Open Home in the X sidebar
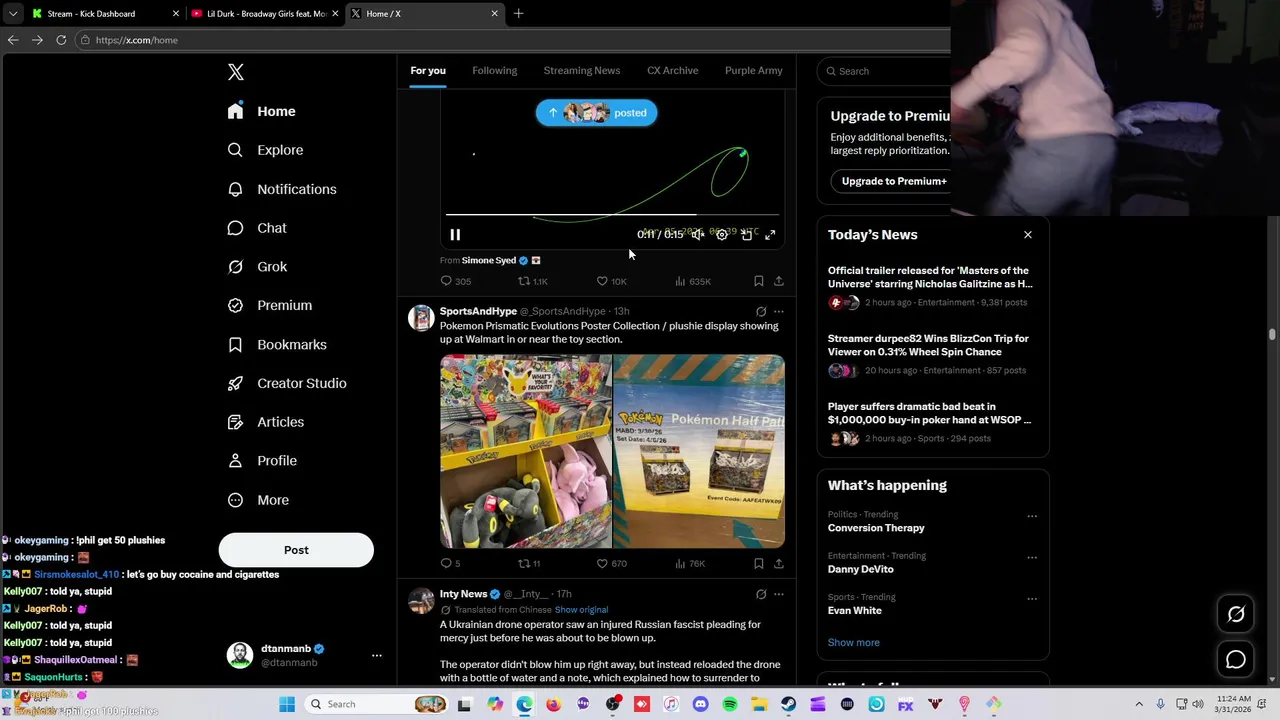The width and height of the screenshot is (1280, 720). 261,111
